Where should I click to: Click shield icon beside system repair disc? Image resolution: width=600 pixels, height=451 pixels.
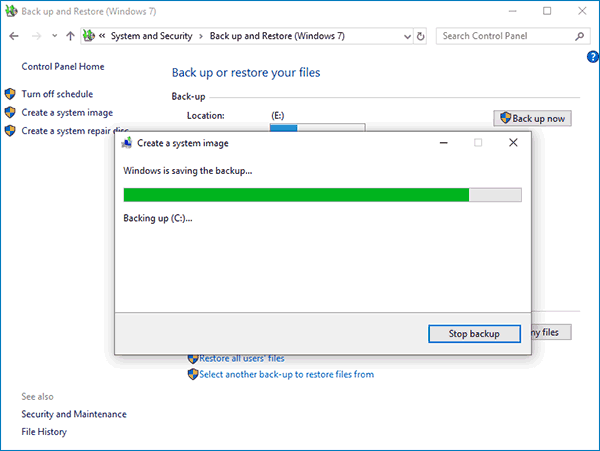point(10,131)
